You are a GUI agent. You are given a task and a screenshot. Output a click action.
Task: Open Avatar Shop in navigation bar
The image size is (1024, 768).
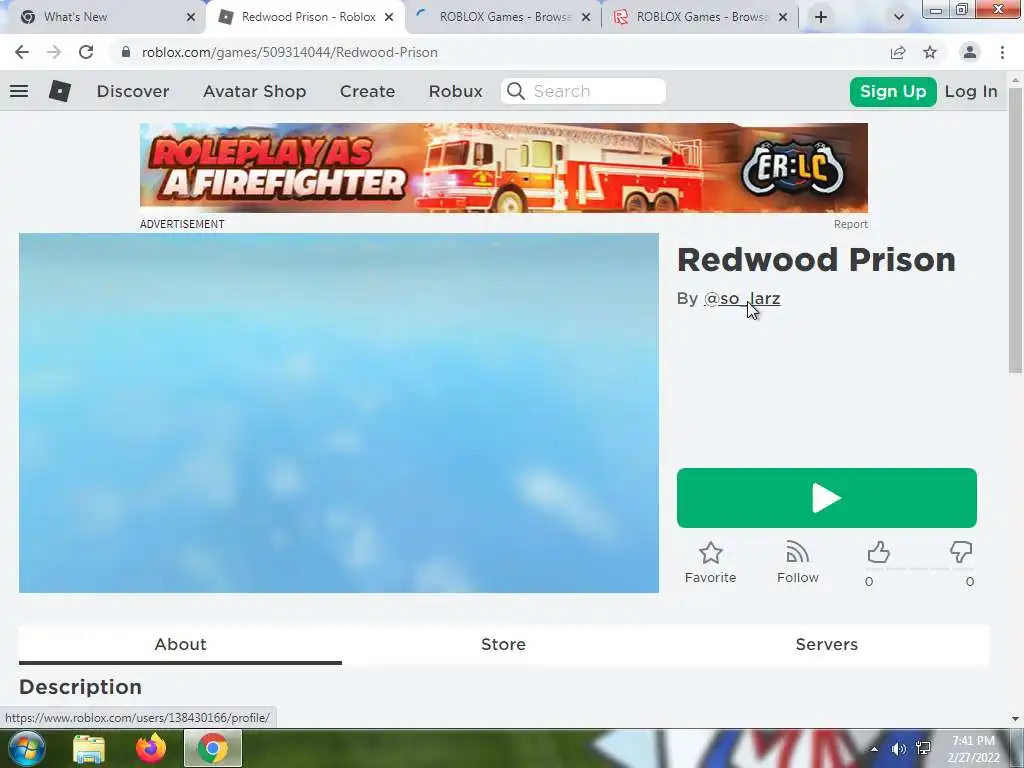click(255, 91)
